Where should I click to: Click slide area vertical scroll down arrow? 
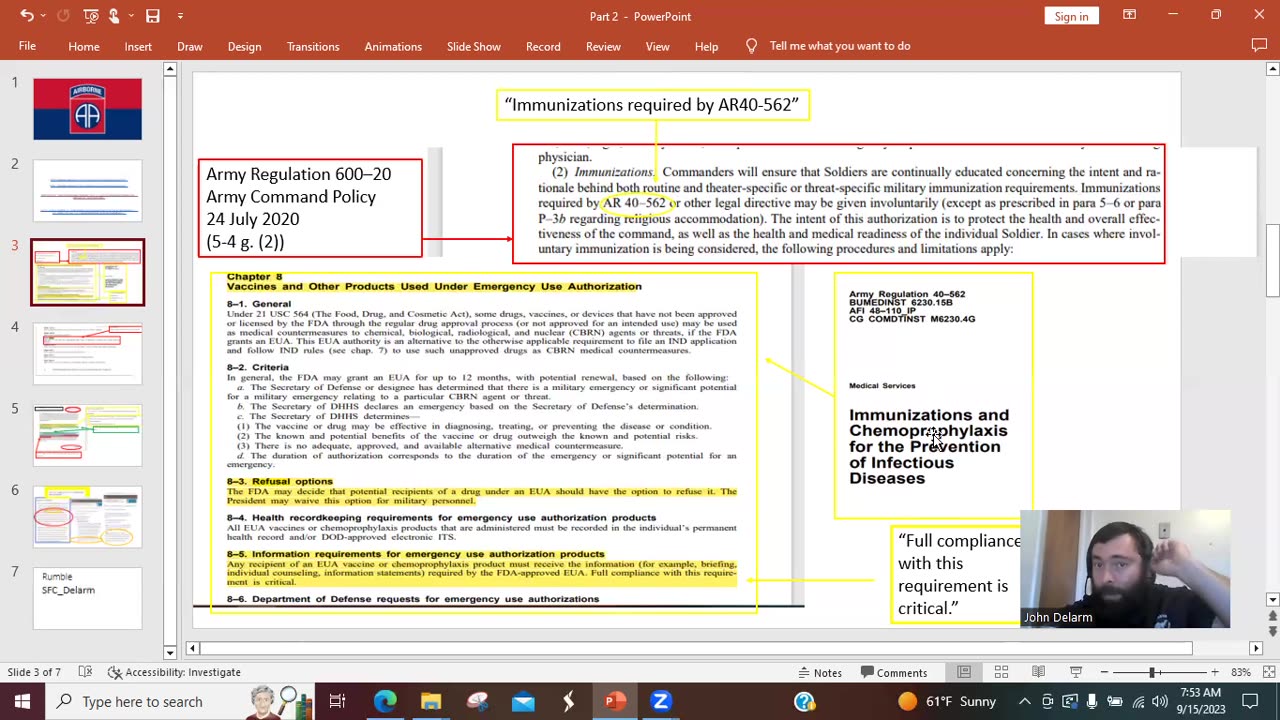point(1272,600)
